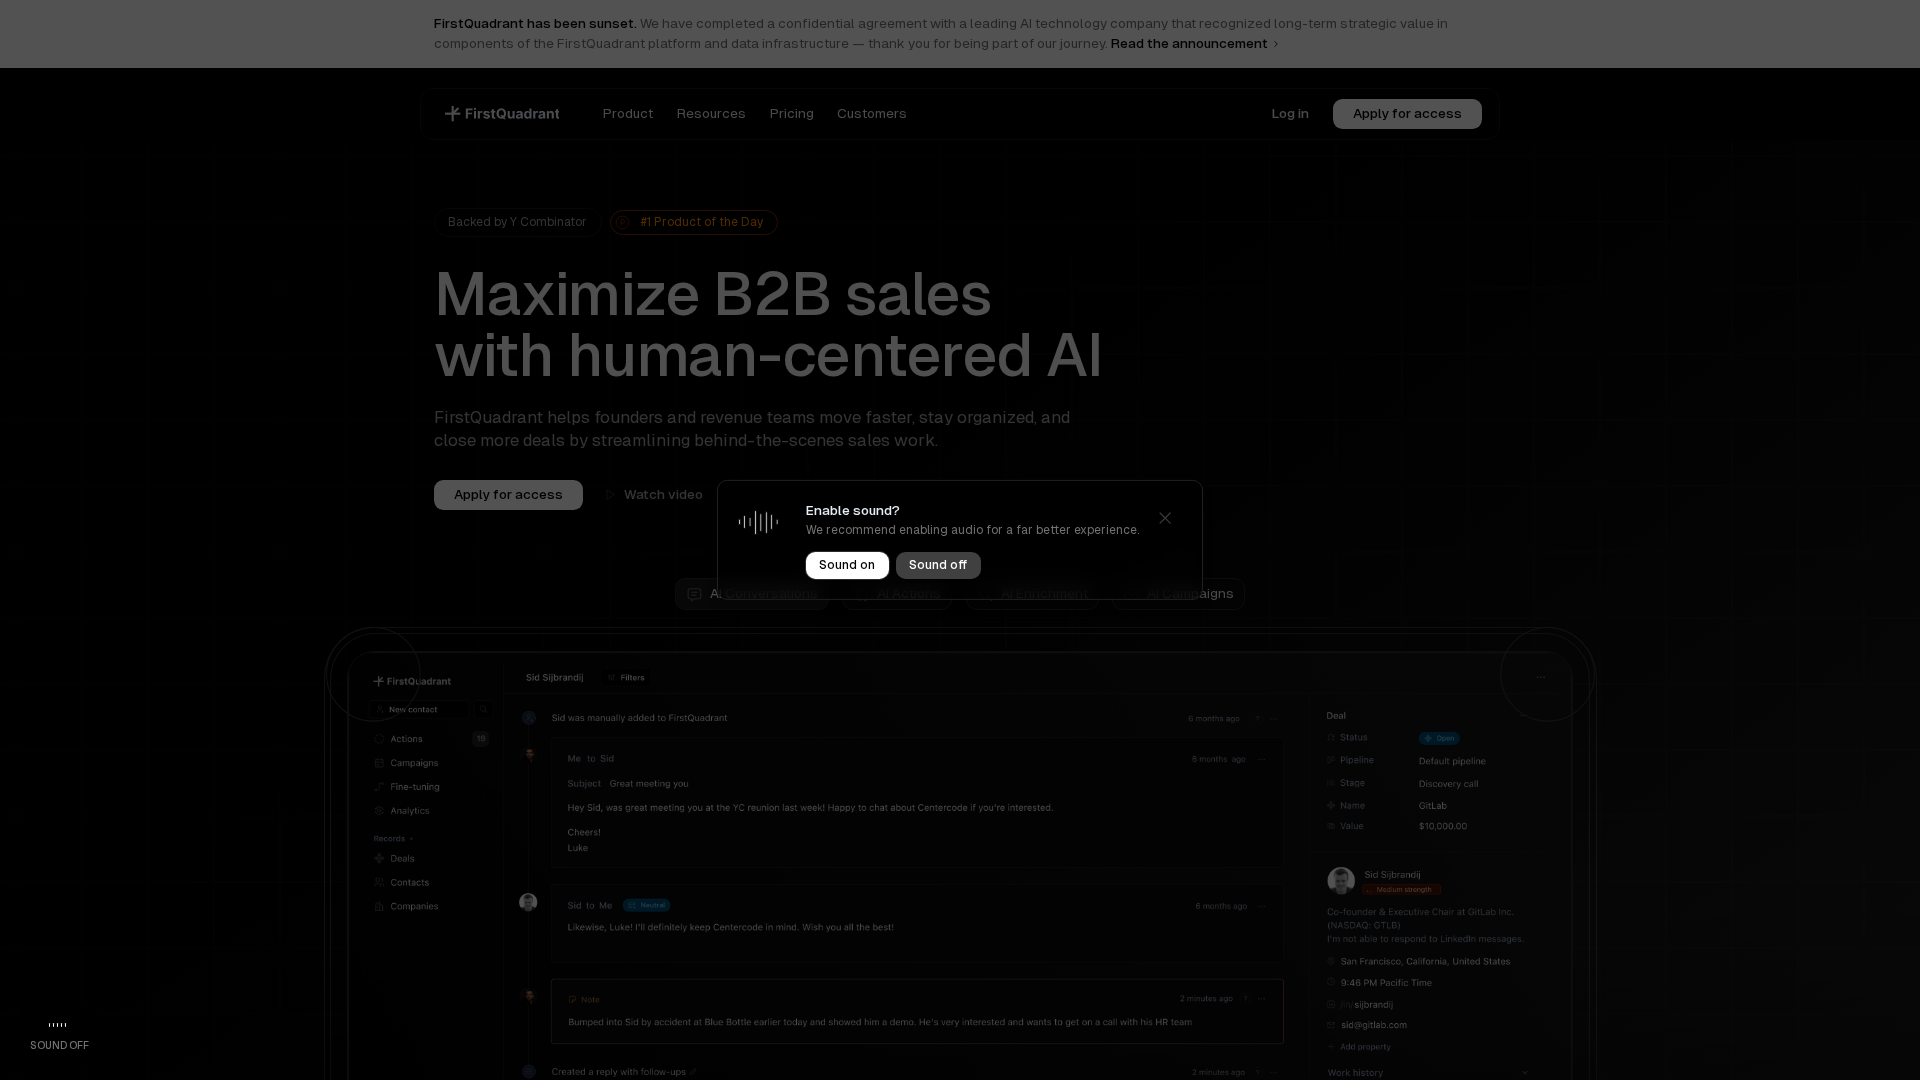Click the search icon beside New contact
The width and height of the screenshot is (1920, 1080).
(483, 709)
